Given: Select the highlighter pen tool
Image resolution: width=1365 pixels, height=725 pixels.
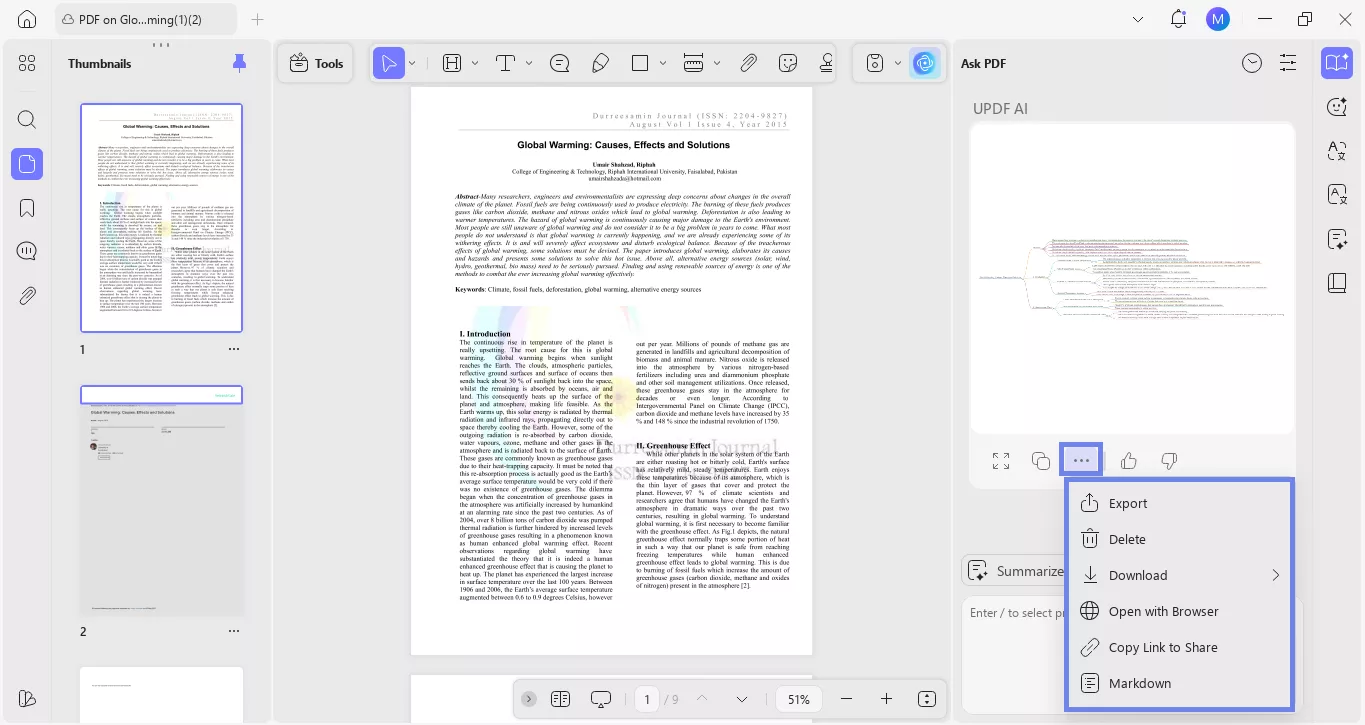Looking at the screenshot, I should click(x=600, y=63).
